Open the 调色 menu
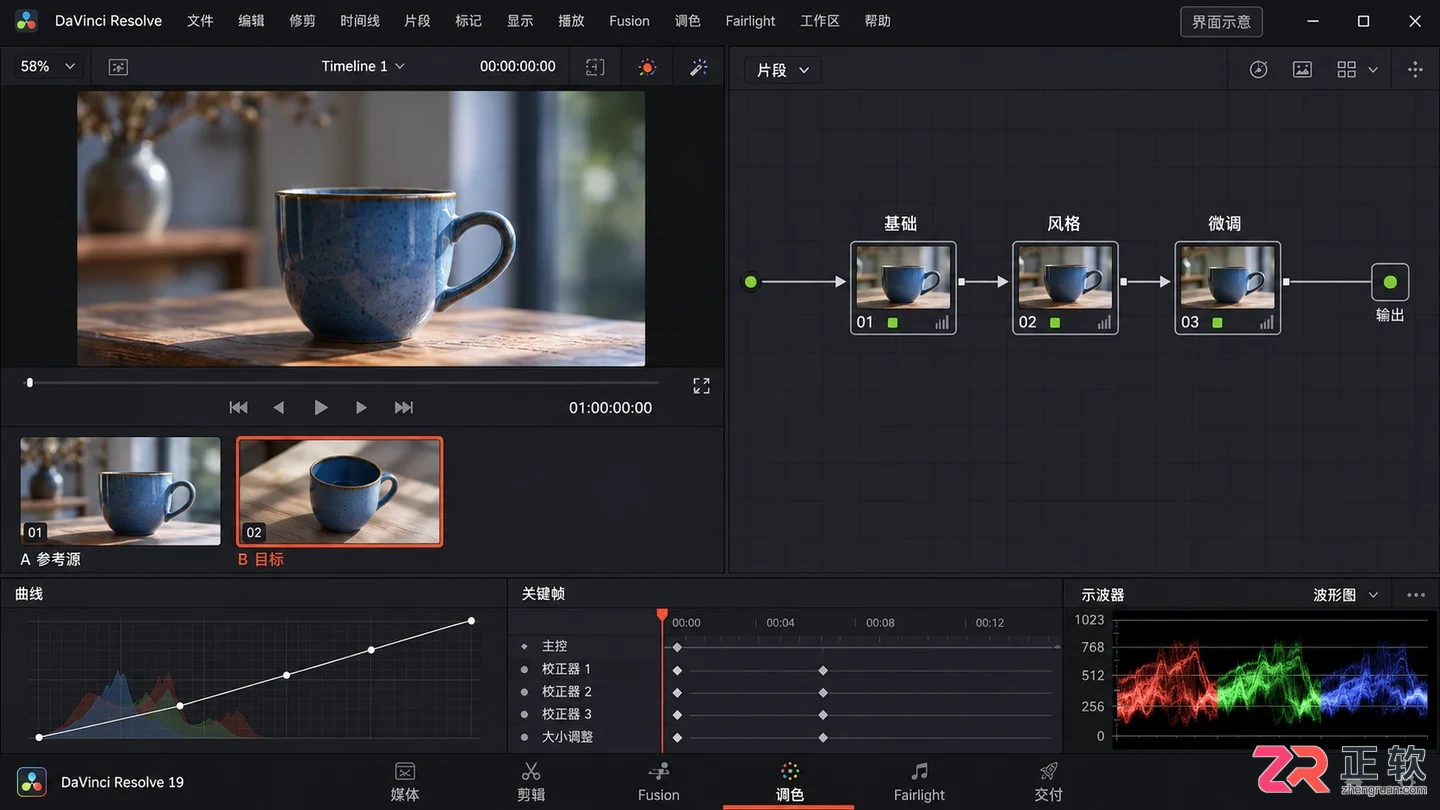The image size is (1440, 810). point(688,21)
